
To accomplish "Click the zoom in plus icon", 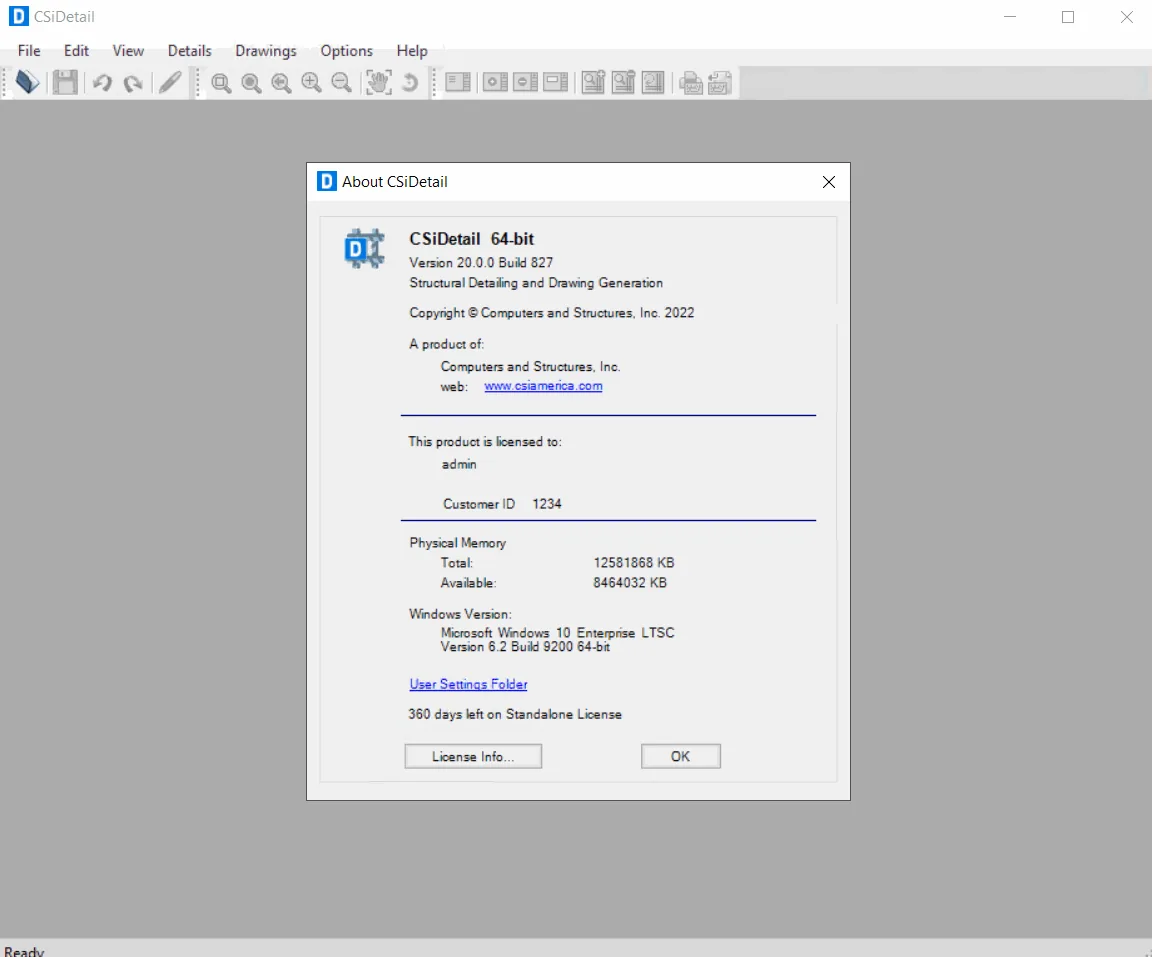I will click(312, 83).
